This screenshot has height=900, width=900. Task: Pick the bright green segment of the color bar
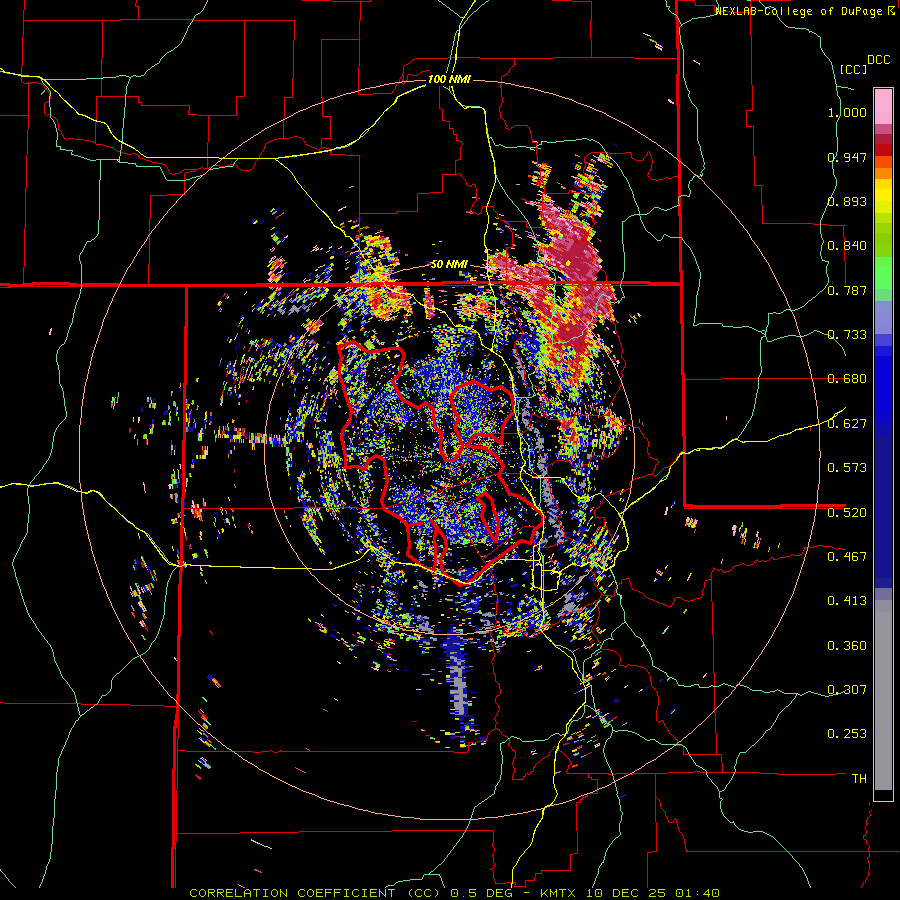[x=883, y=273]
